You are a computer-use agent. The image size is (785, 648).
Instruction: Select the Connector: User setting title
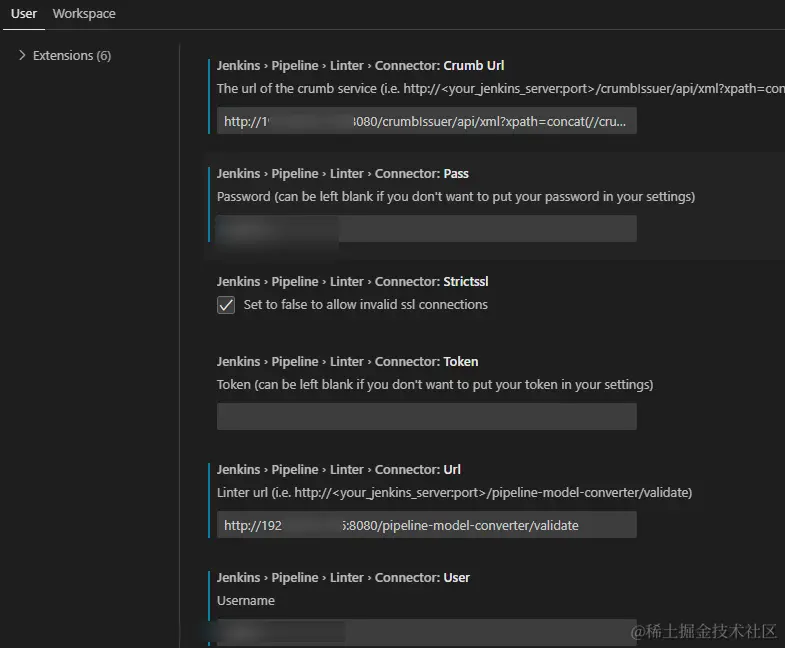pyautogui.click(x=343, y=578)
